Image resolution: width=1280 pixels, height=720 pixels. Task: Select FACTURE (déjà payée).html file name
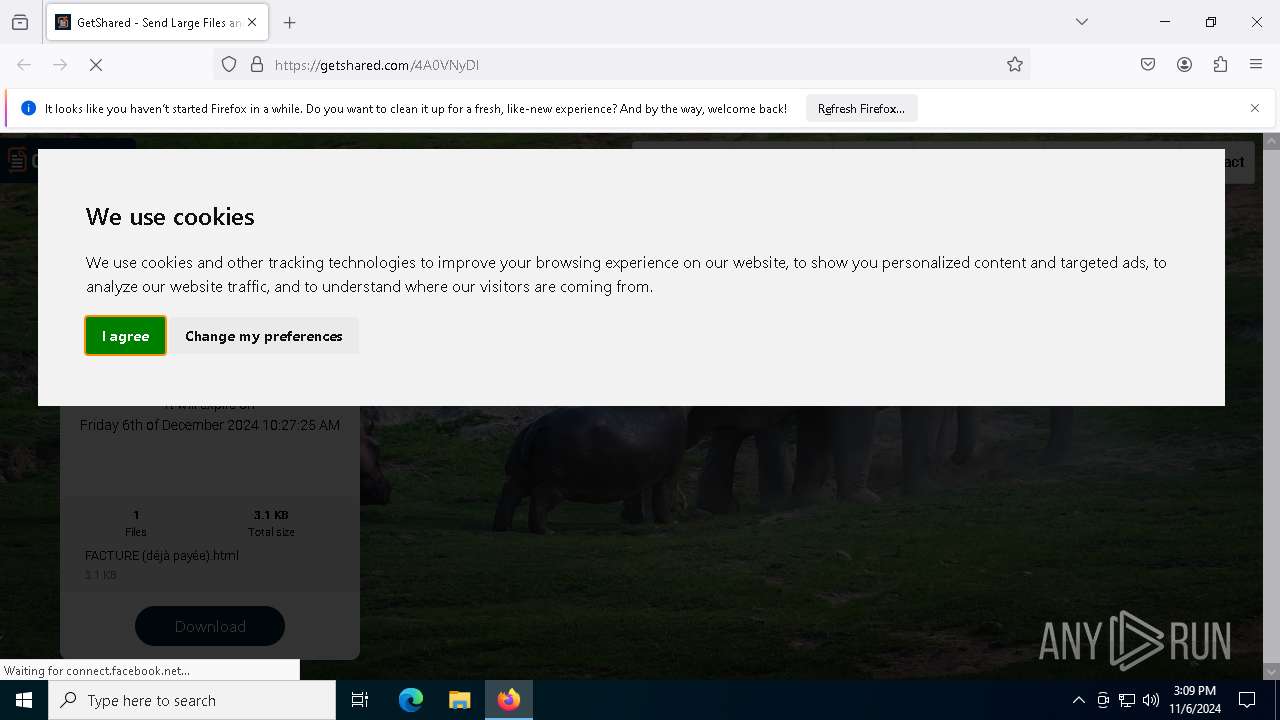point(162,556)
